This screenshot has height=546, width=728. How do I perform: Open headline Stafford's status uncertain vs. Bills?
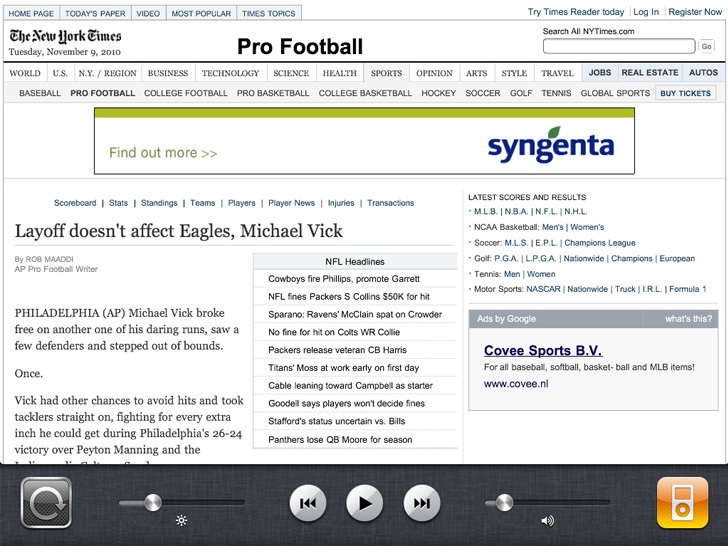click(337, 422)
